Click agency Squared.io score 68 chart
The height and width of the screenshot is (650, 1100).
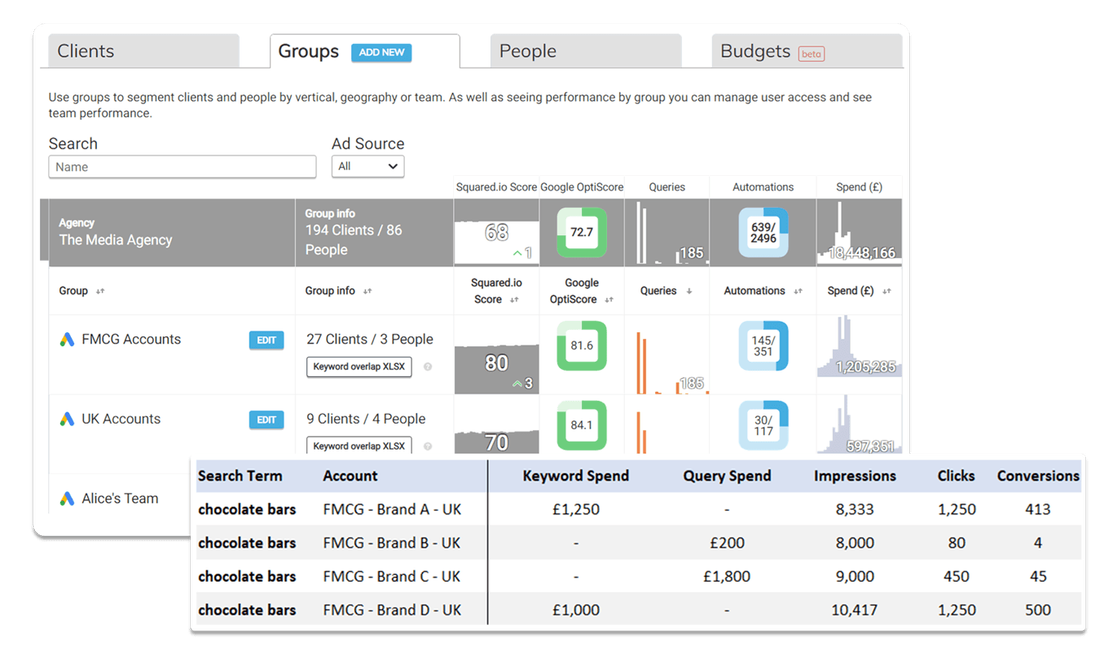click(497, 241)
